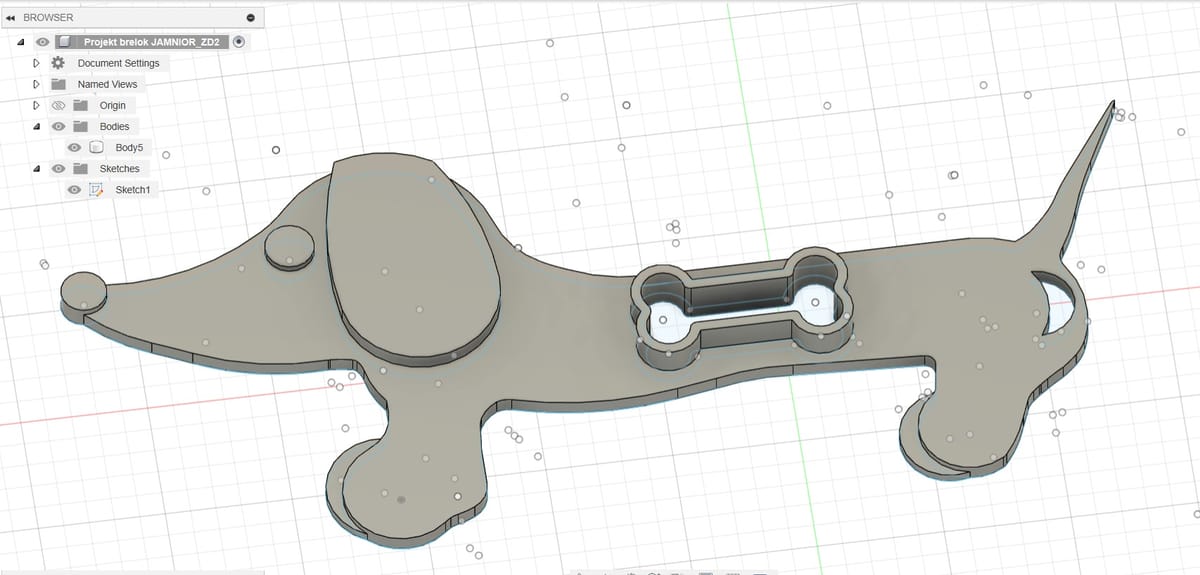This screenshot has width=1200, height=575.
Task: Click the component icon of Projekt brelok JAMNIOR_ZD2
Action: pyautogui.click(x=65, y=42)
